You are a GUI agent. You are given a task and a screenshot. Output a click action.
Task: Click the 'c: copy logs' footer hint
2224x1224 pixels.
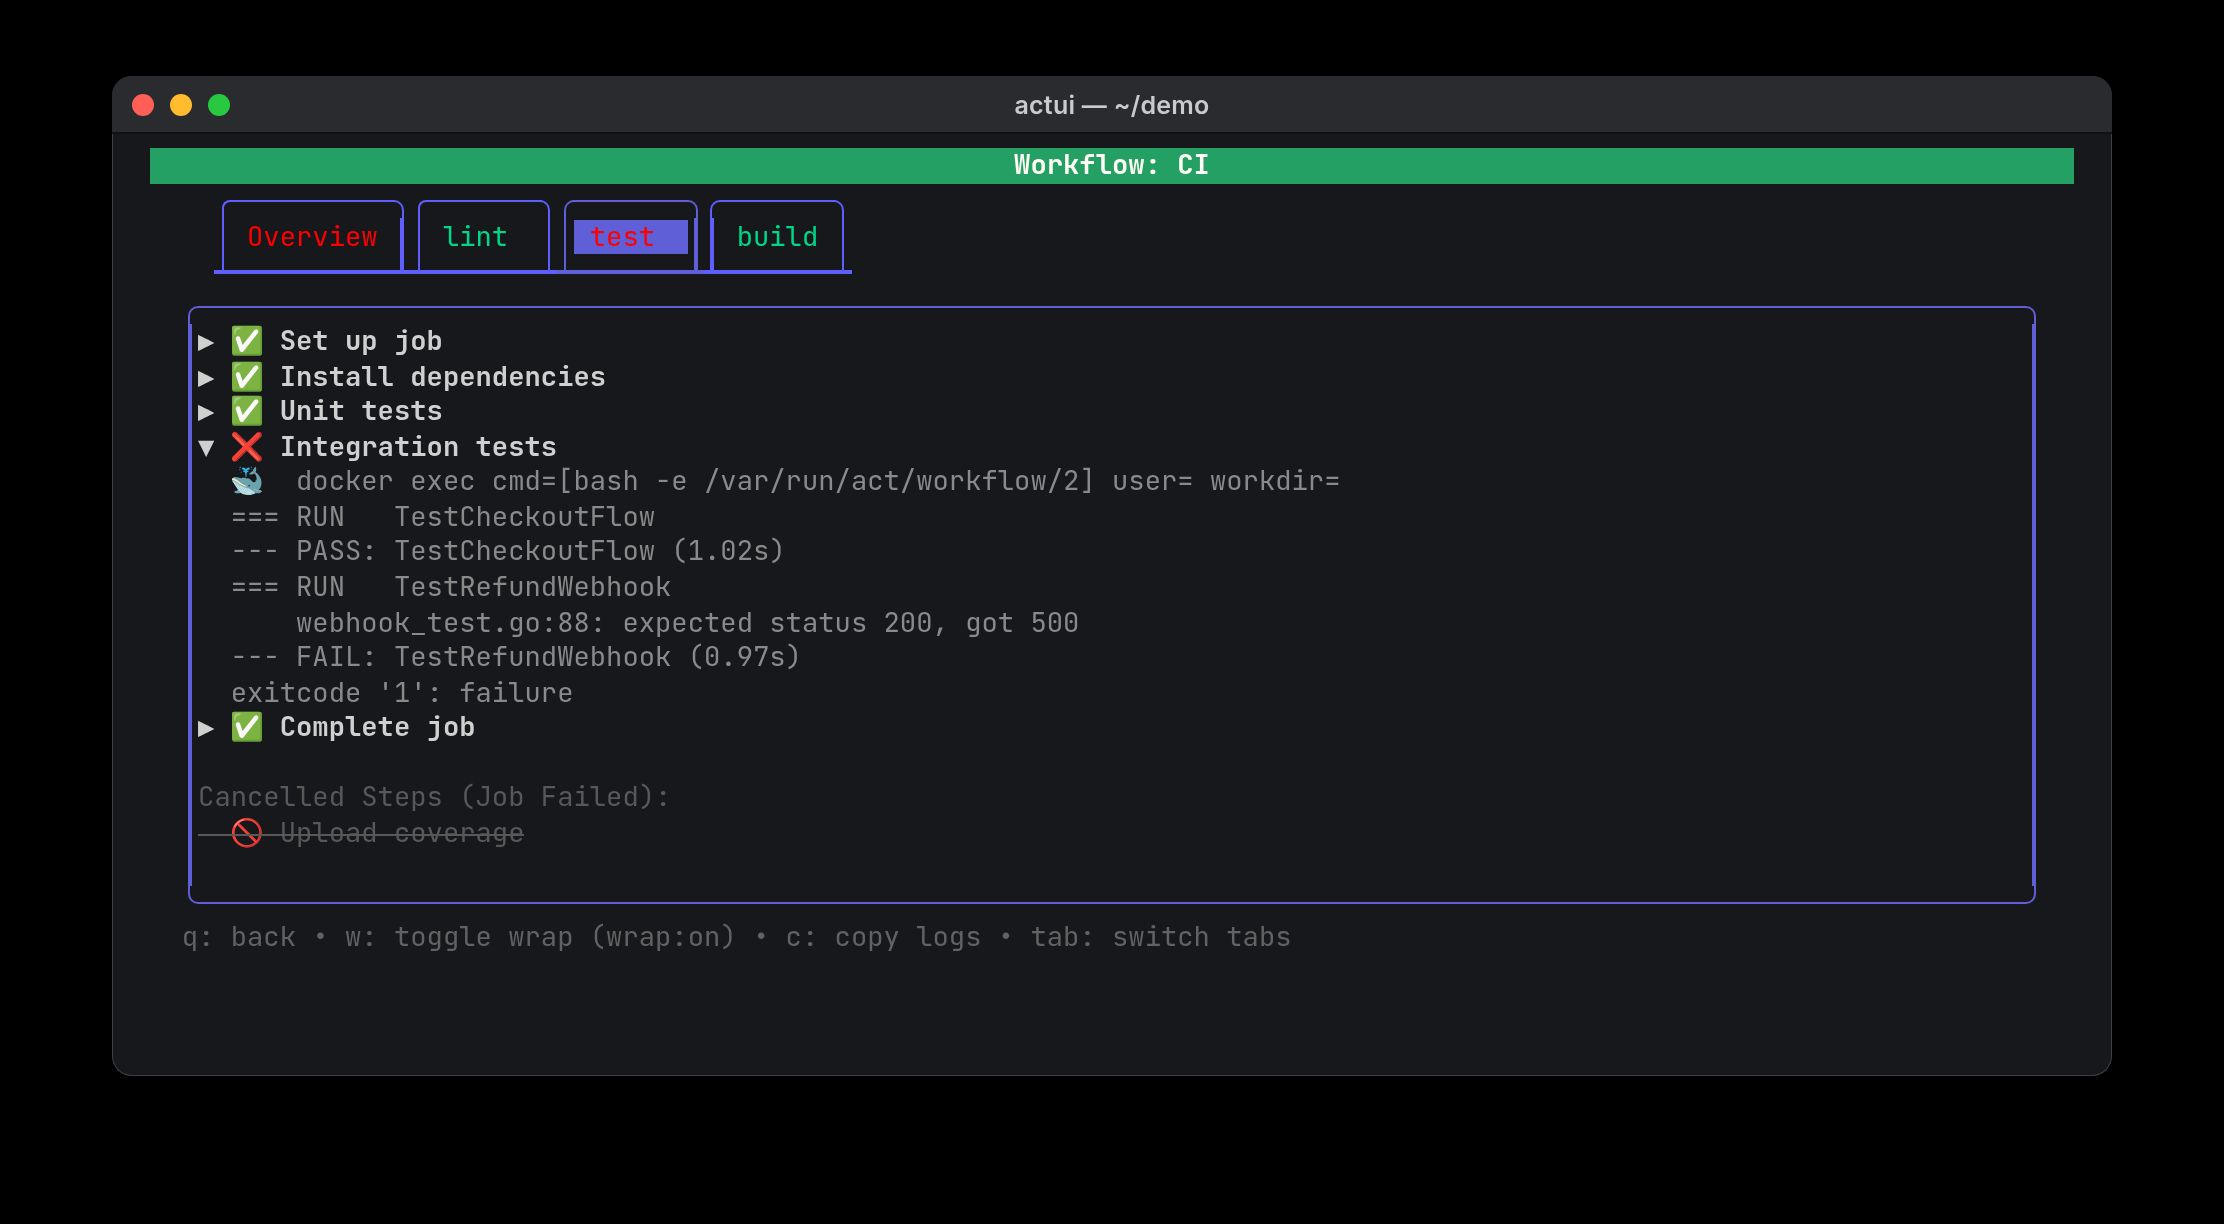click(x=883, y=937)
